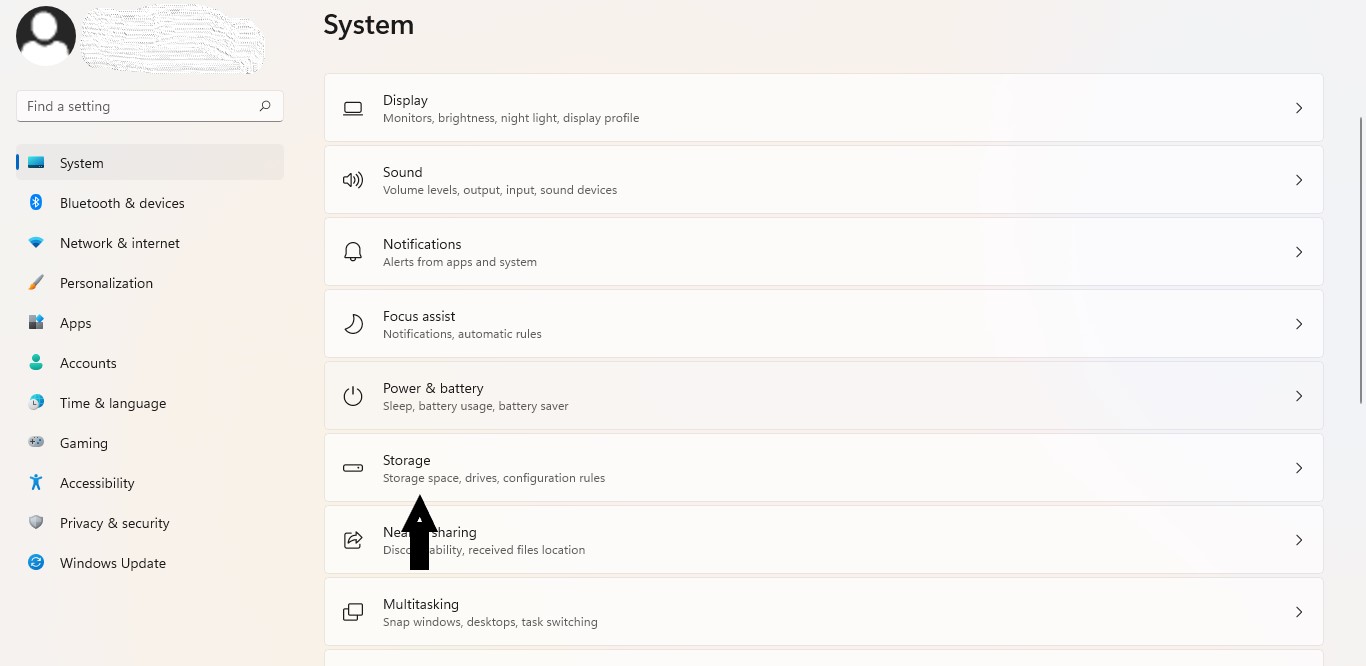1366x666 pixels.
Task: Open the Personalization section
Action: pyautogui.click(x=106, y=283)
